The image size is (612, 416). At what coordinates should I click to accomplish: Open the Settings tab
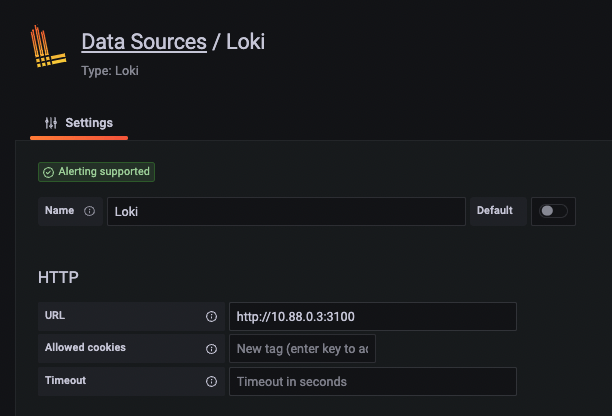point(79,123)
